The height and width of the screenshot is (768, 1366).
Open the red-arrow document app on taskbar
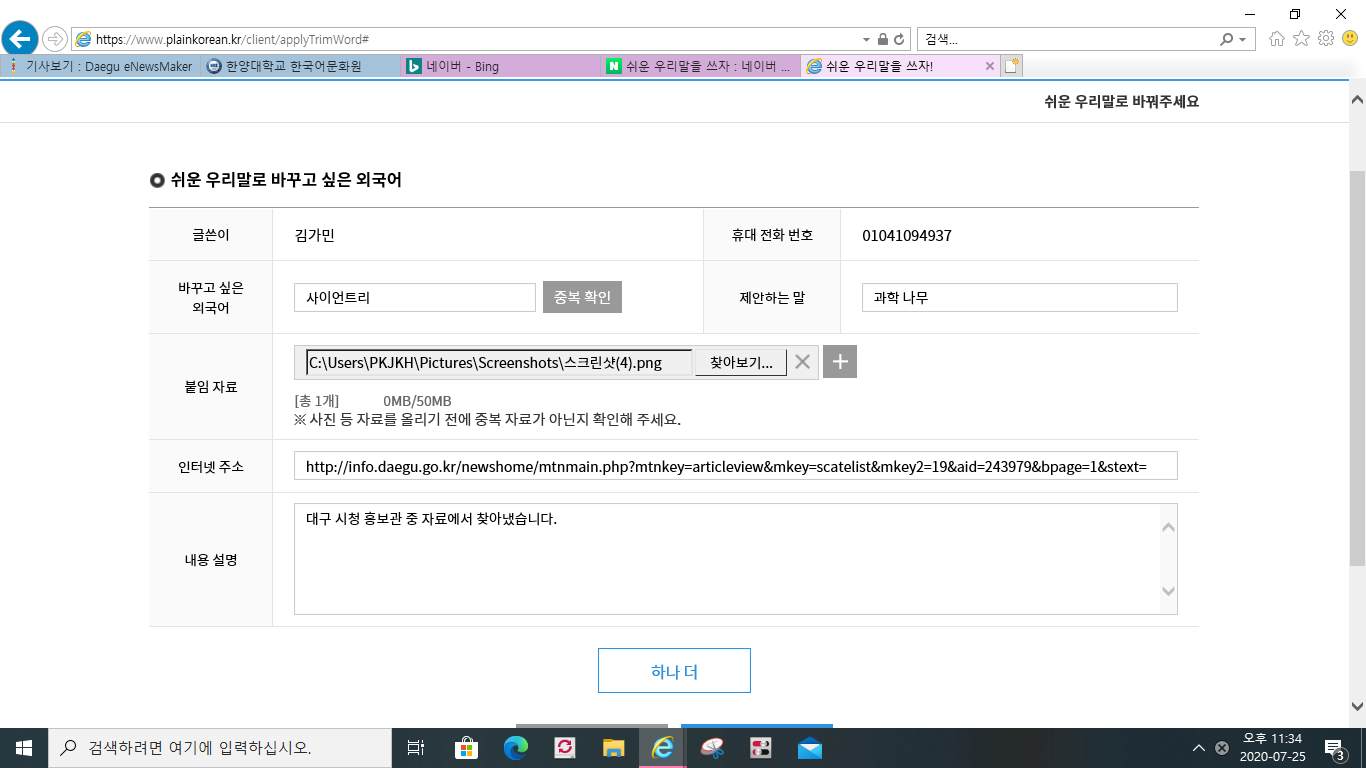pyautogui.click(x=564, y=748)
